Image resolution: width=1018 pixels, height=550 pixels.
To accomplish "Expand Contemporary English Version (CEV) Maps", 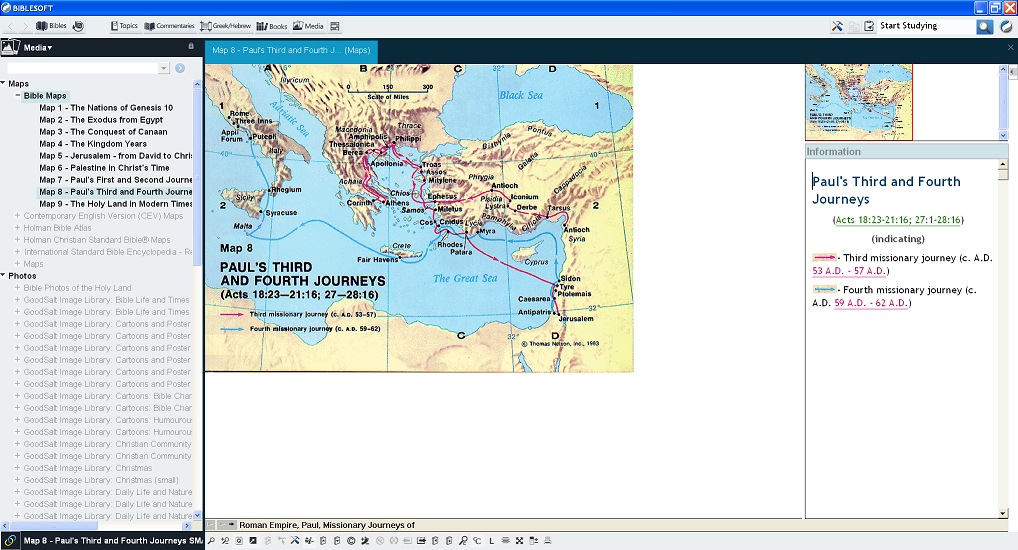I will [x=18, y=216].
